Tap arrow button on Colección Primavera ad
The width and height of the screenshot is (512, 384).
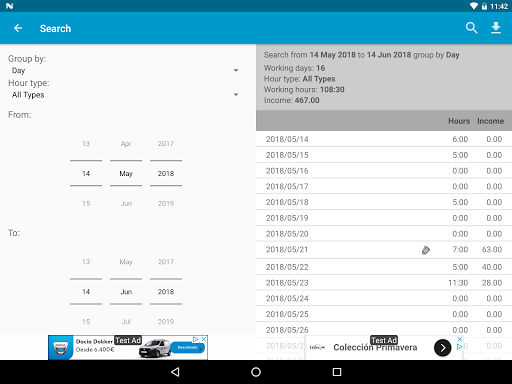[x=442, y=348]
